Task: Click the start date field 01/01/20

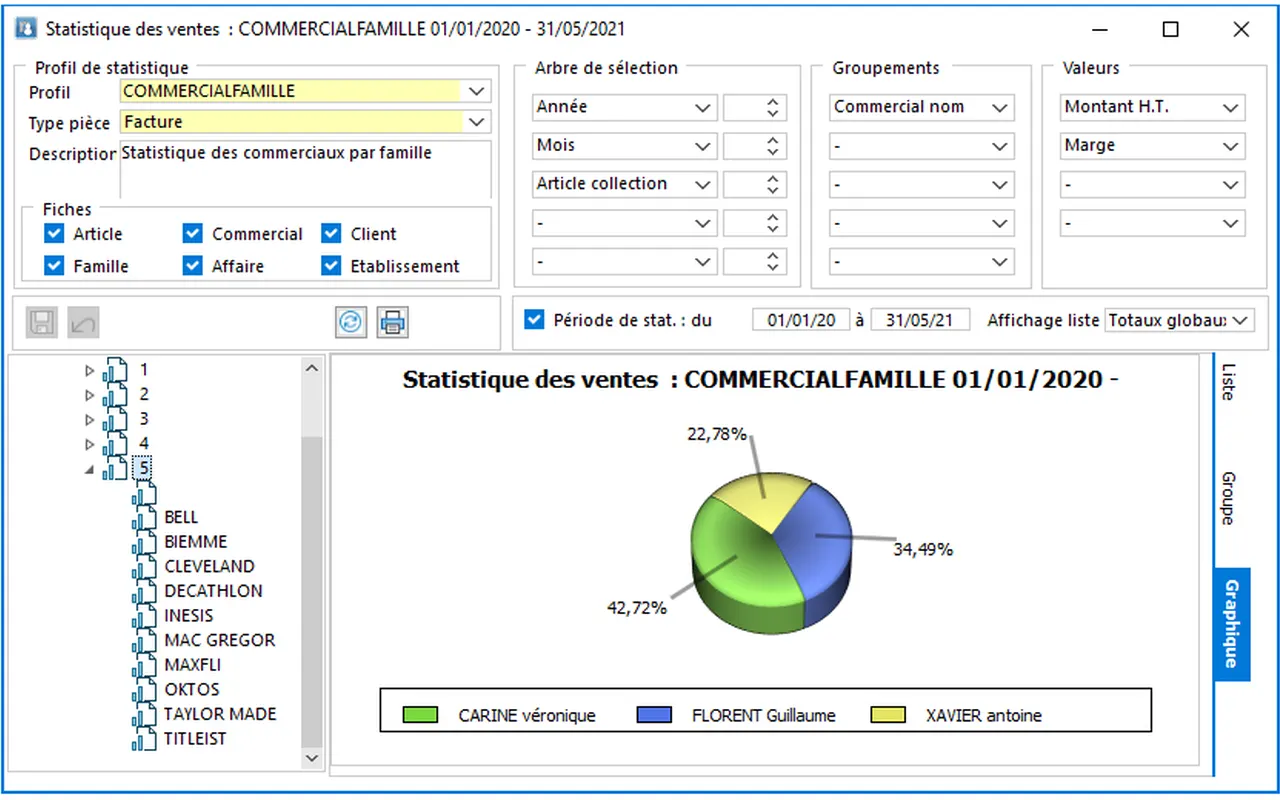Action: point(800,320)
